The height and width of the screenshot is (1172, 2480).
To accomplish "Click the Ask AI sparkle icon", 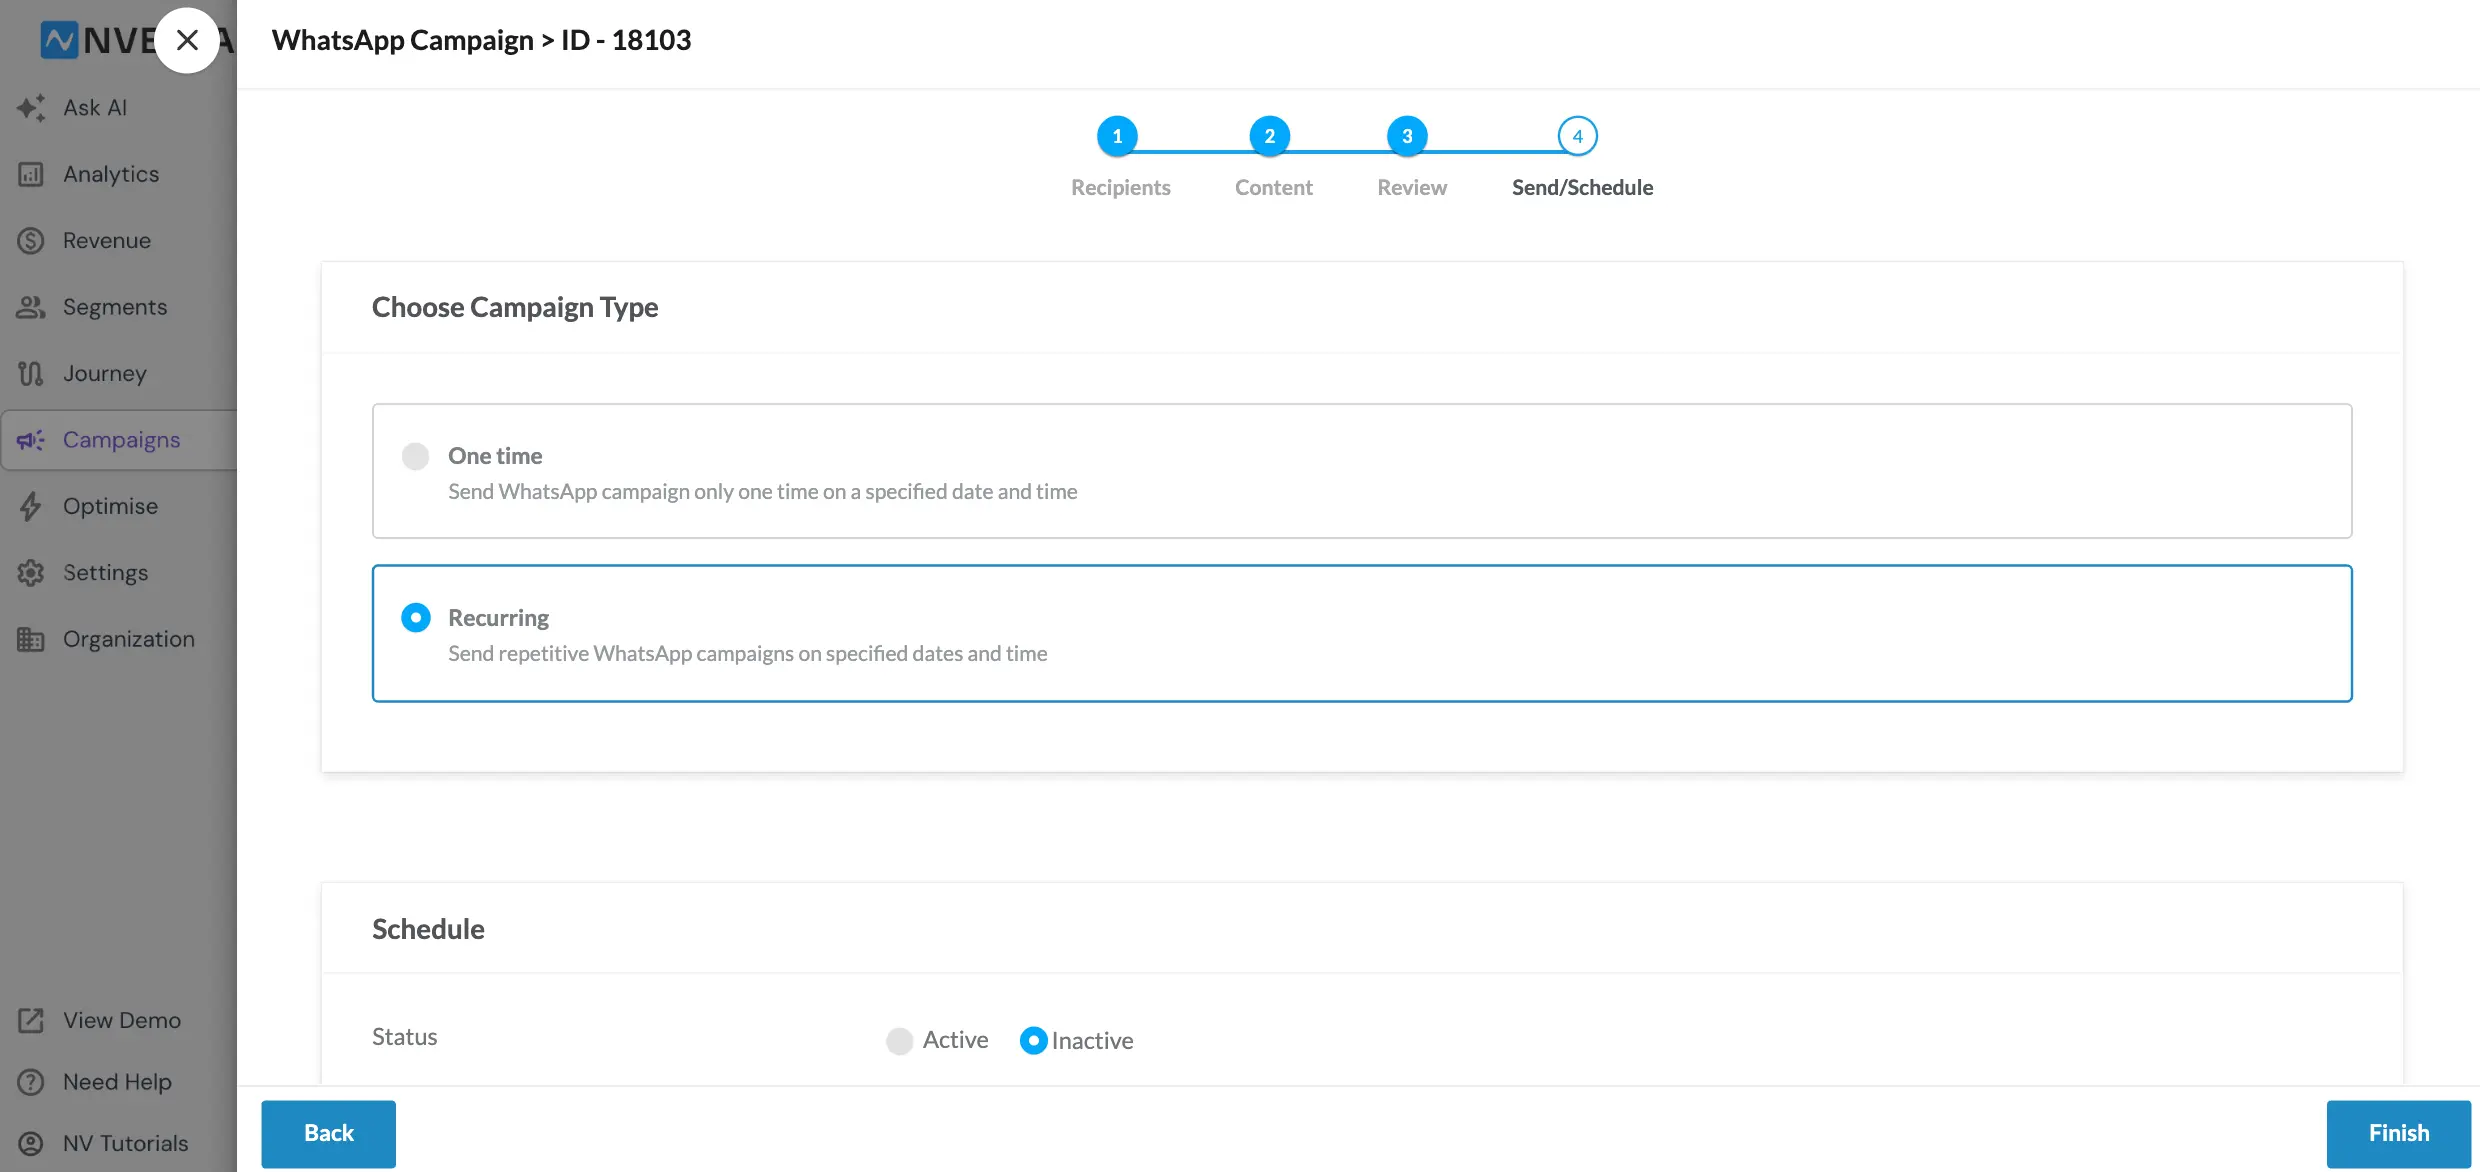I will click(x=31, y=107).
